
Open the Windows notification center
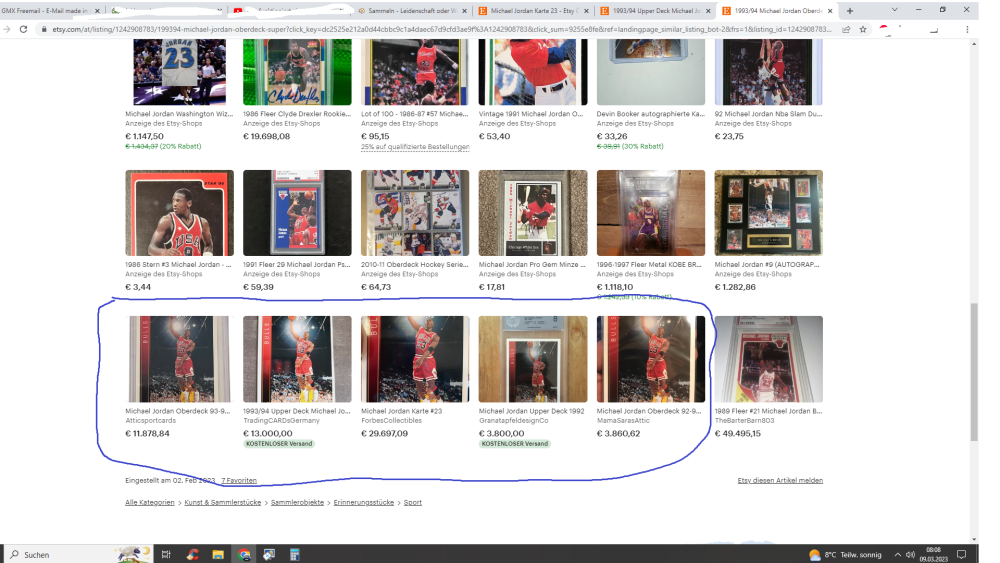(x=961, y=554)
